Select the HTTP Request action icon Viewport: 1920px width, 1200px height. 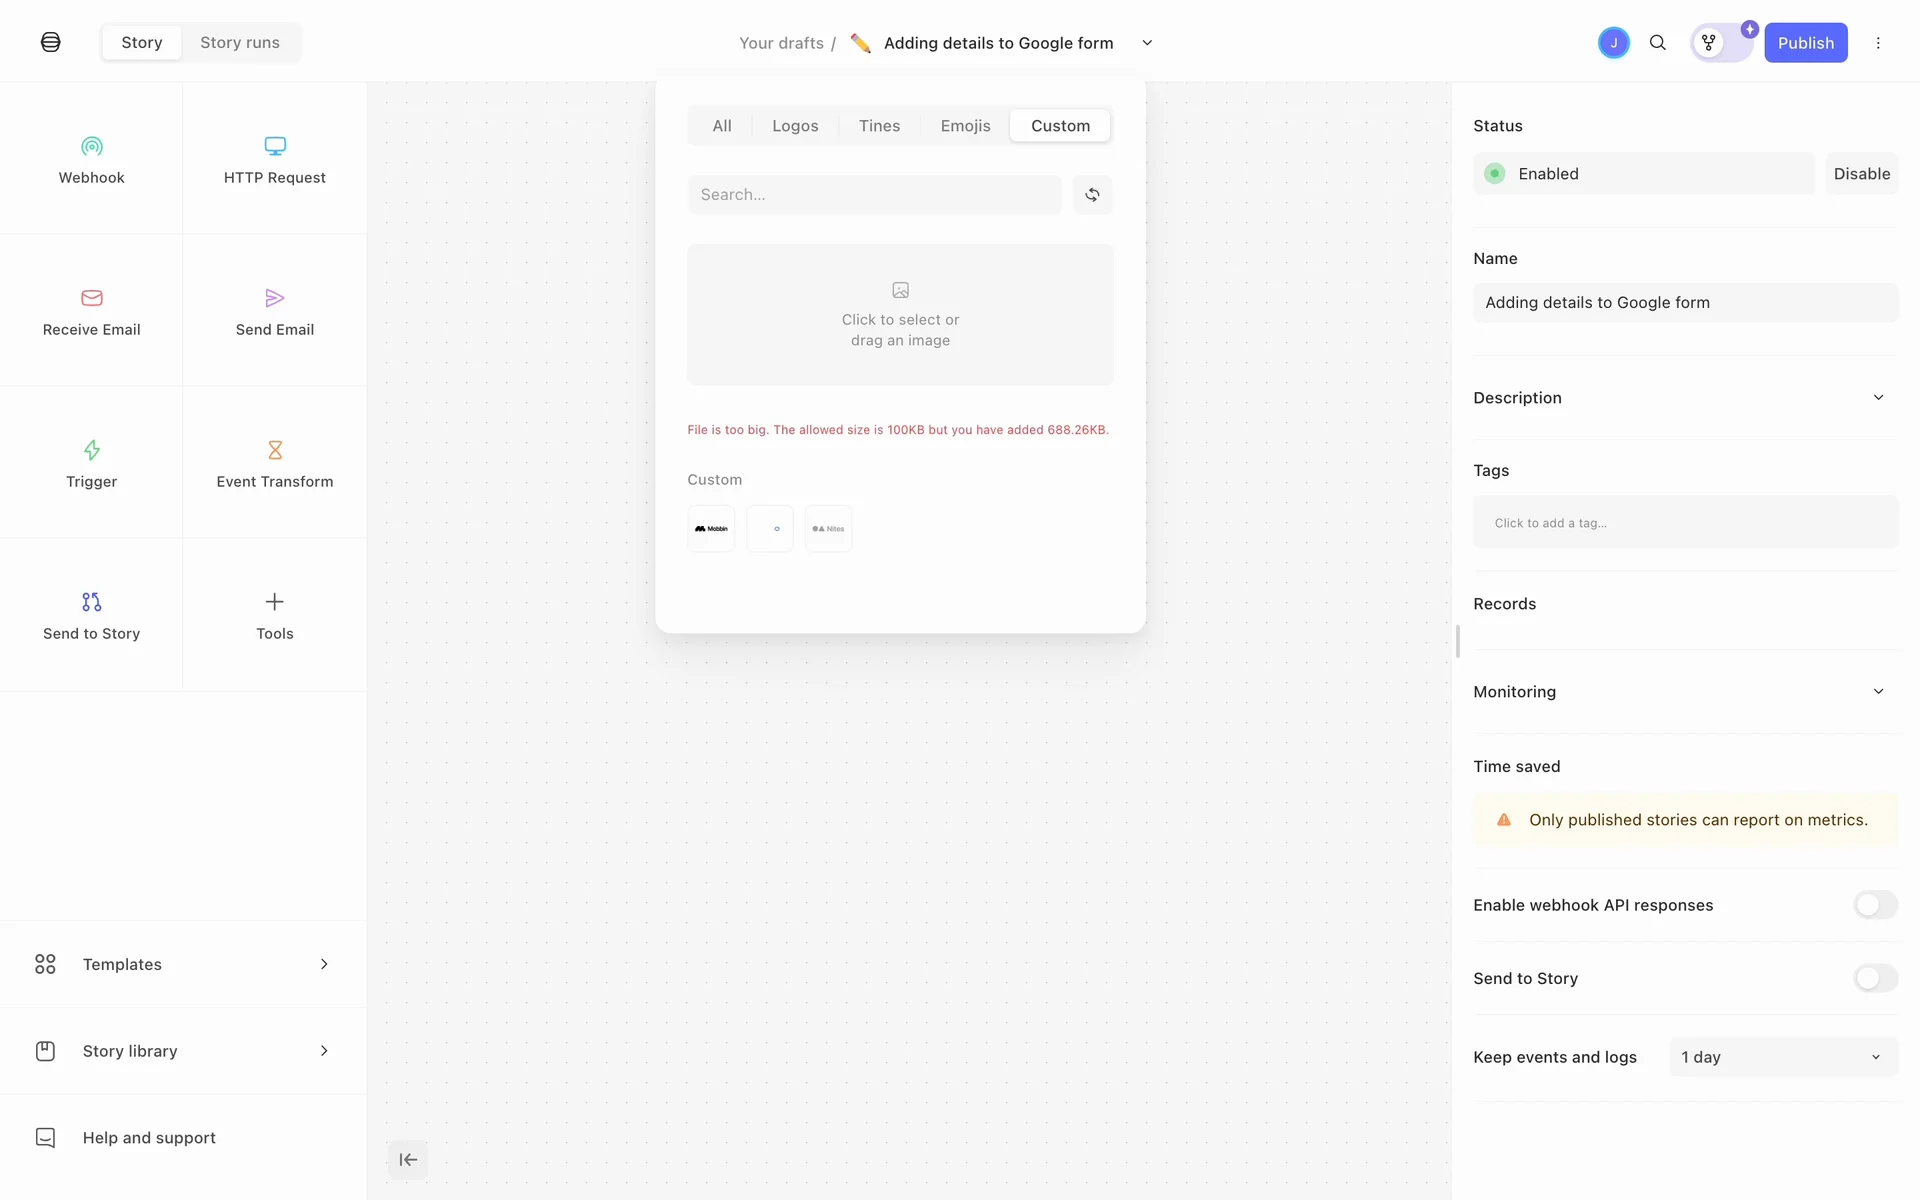pos(274,147)
